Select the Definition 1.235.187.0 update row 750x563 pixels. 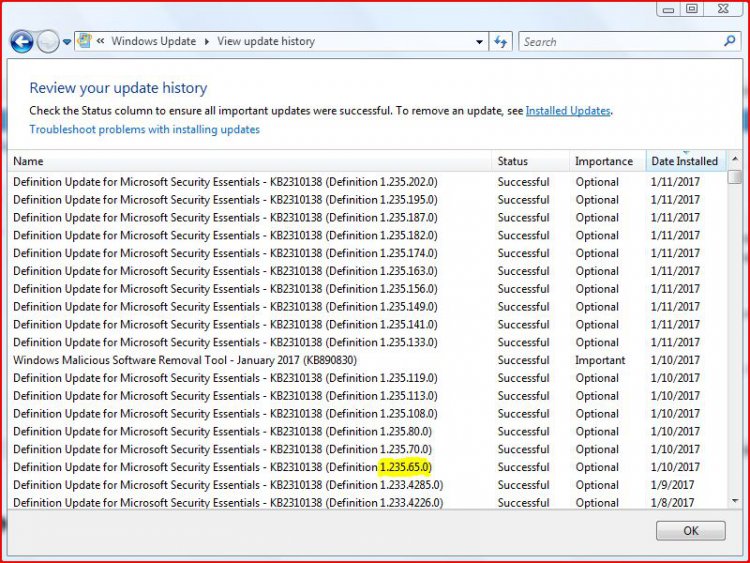(367, 218)
